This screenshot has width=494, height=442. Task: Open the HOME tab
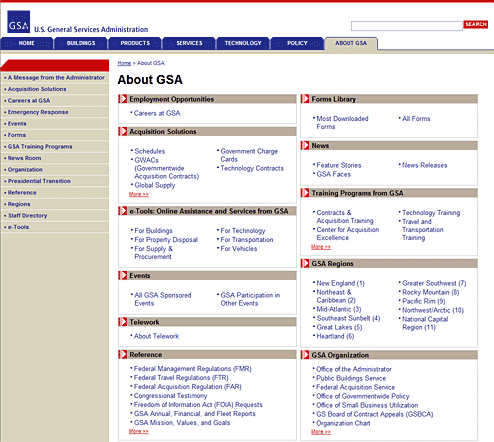tap(27, 43)
